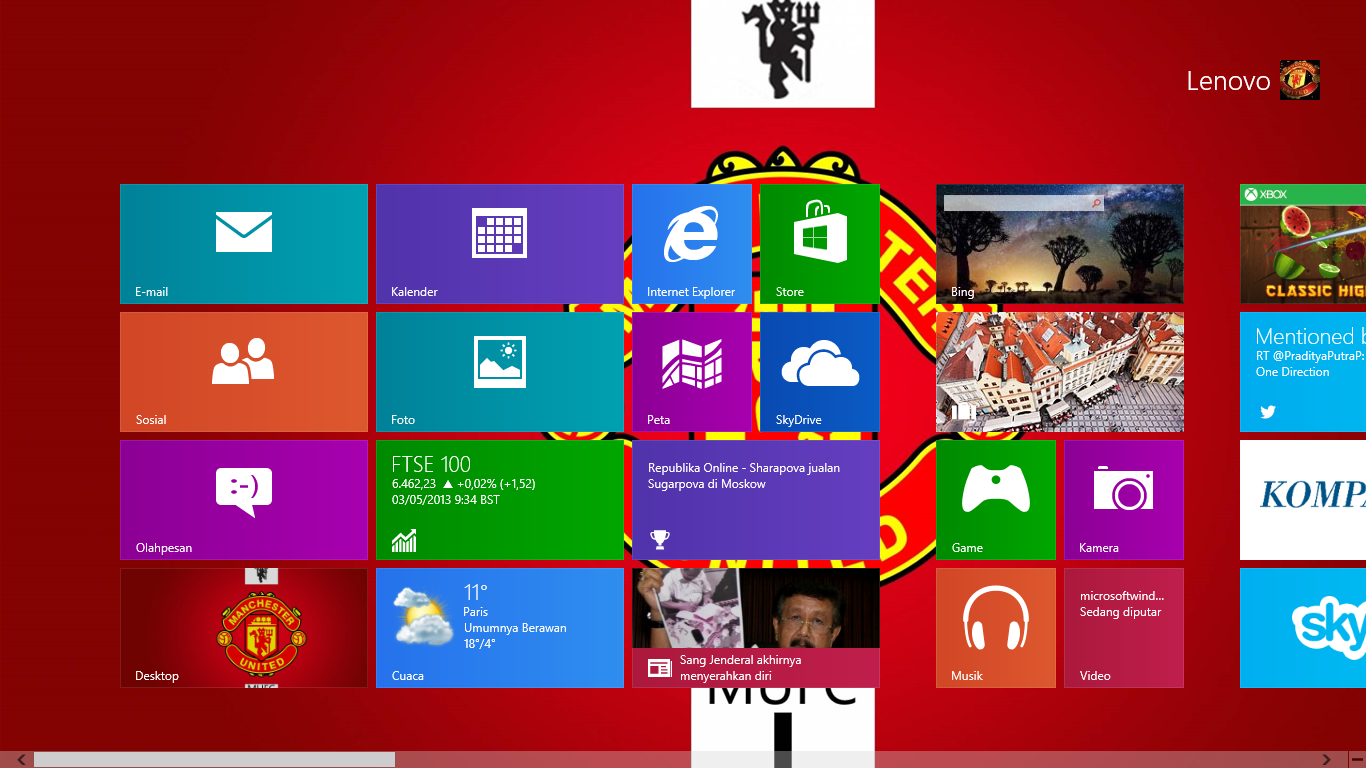Click the scrollbar left arrow

pos(21,760)
